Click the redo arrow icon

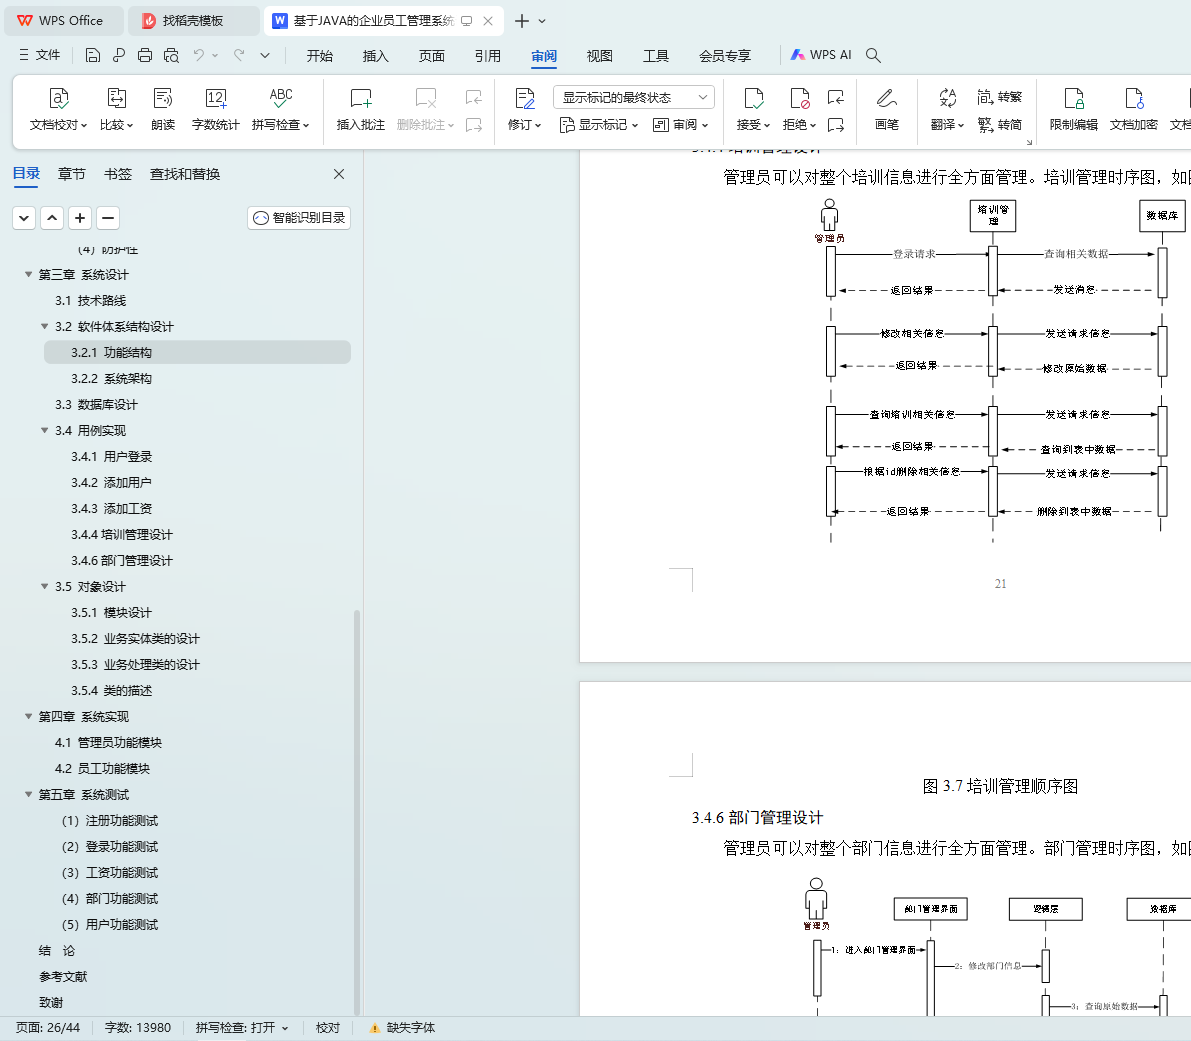coord(239,55)
